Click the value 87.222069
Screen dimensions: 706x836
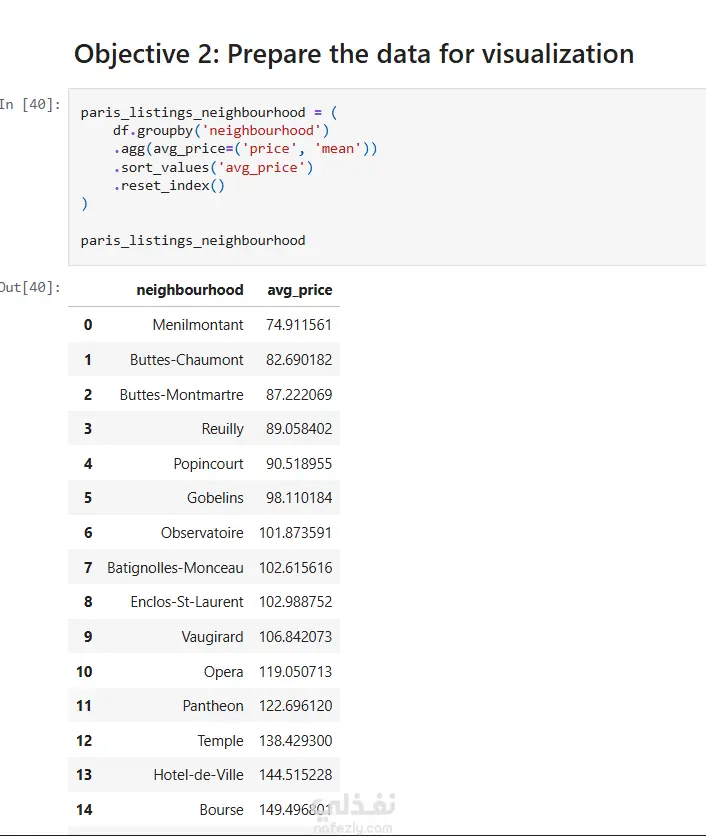pos(299,395)
